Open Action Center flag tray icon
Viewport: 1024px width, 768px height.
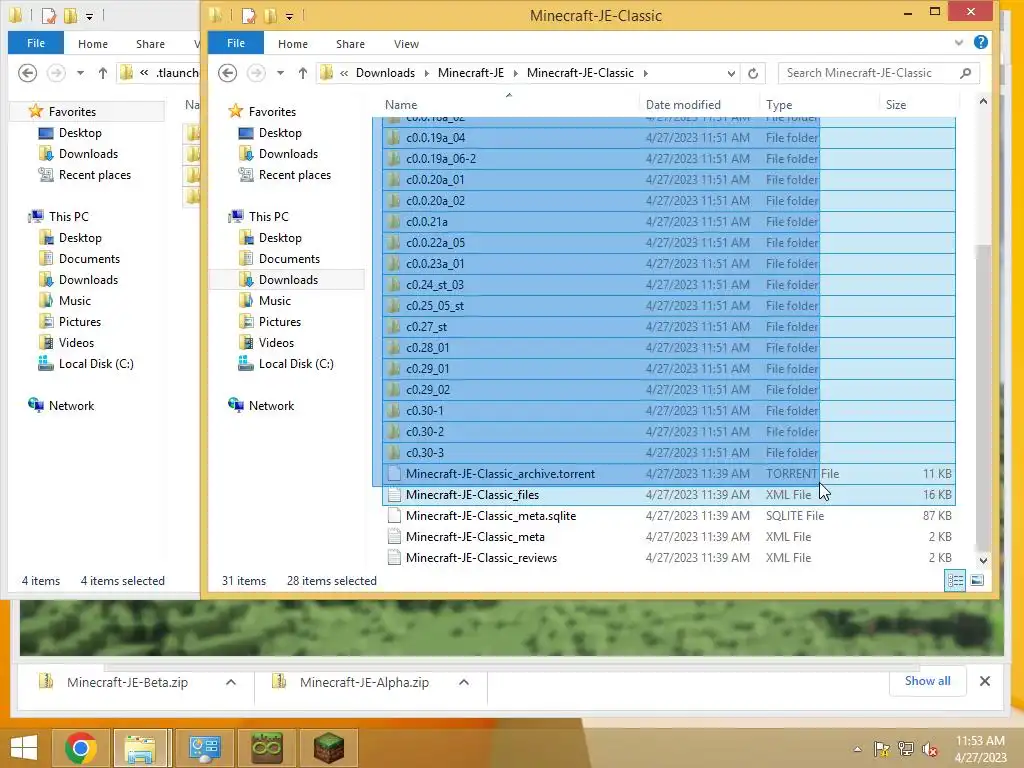[881, 750]
